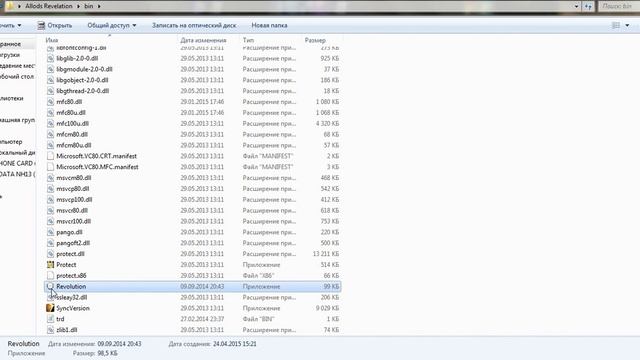Expand the arrow after bin in the path
Screen dimensions: 640x360
[99, 6]
